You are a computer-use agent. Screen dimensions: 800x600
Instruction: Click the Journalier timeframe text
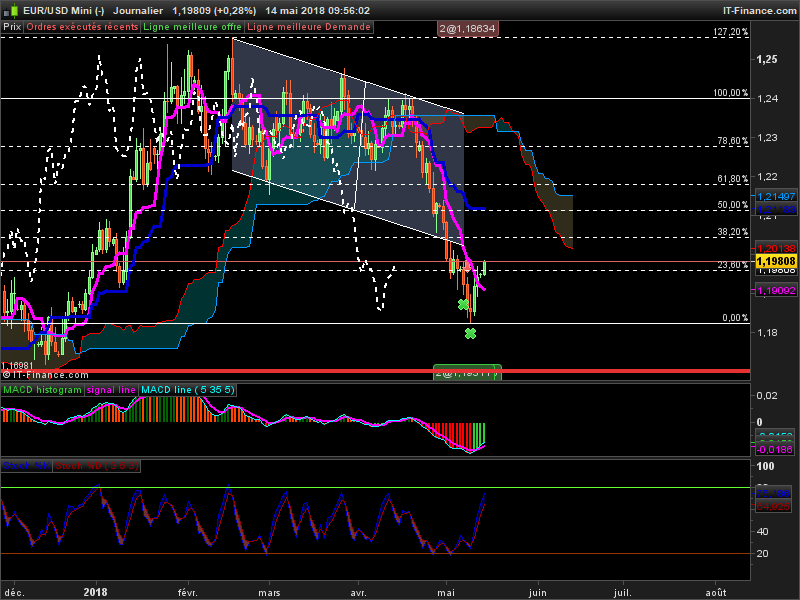tap(138, 10)
